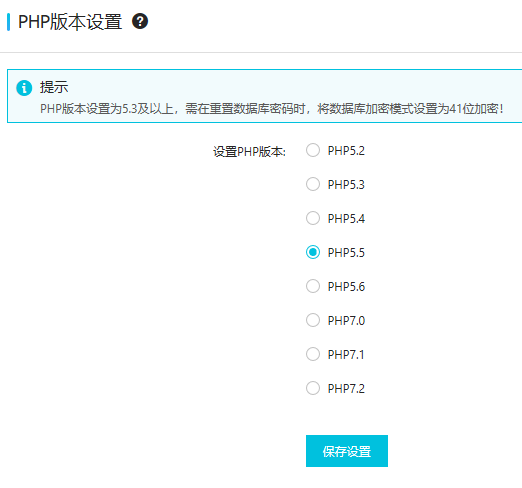The width and height of the screenshot is (522, 488).
Task: Pick the PHP5.4 radio circle
Action: (x=313, y=218)
